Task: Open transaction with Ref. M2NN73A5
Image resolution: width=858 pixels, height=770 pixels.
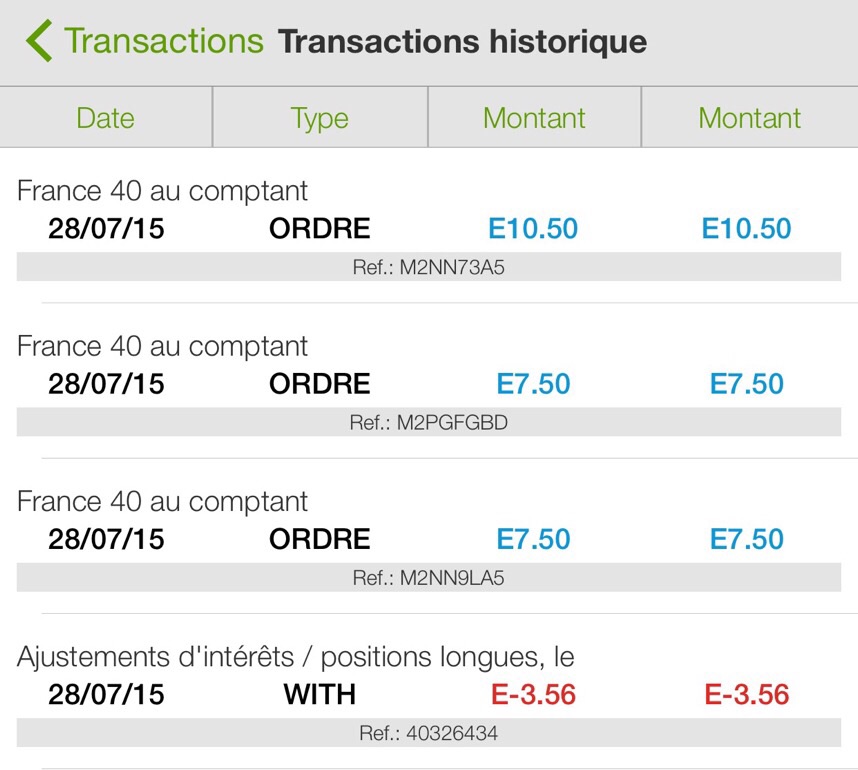Action: (428, 268)
